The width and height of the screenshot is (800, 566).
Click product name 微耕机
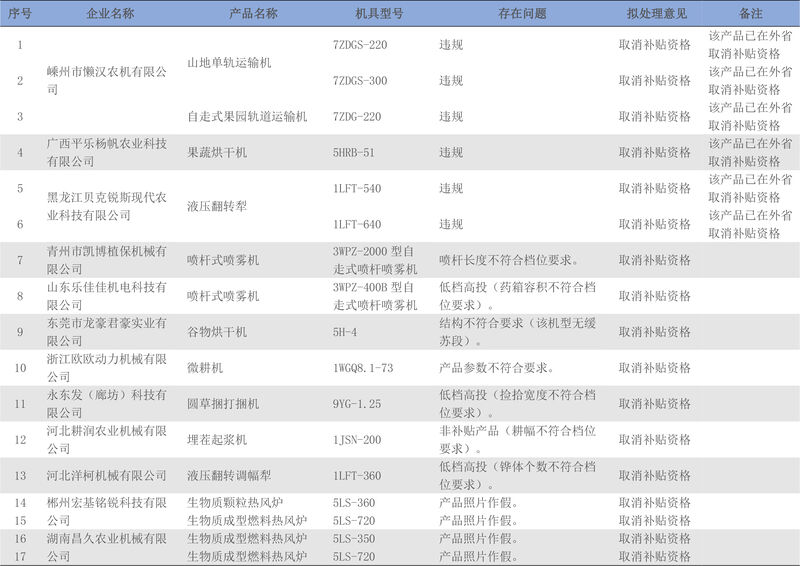[x=205, y=368]
